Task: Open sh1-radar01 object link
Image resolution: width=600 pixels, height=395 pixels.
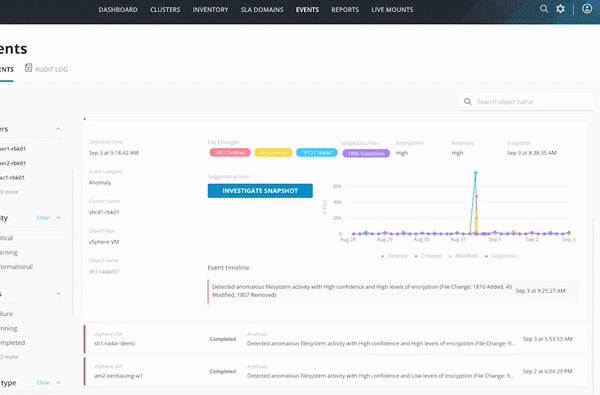Action: [x=104, y=271]
